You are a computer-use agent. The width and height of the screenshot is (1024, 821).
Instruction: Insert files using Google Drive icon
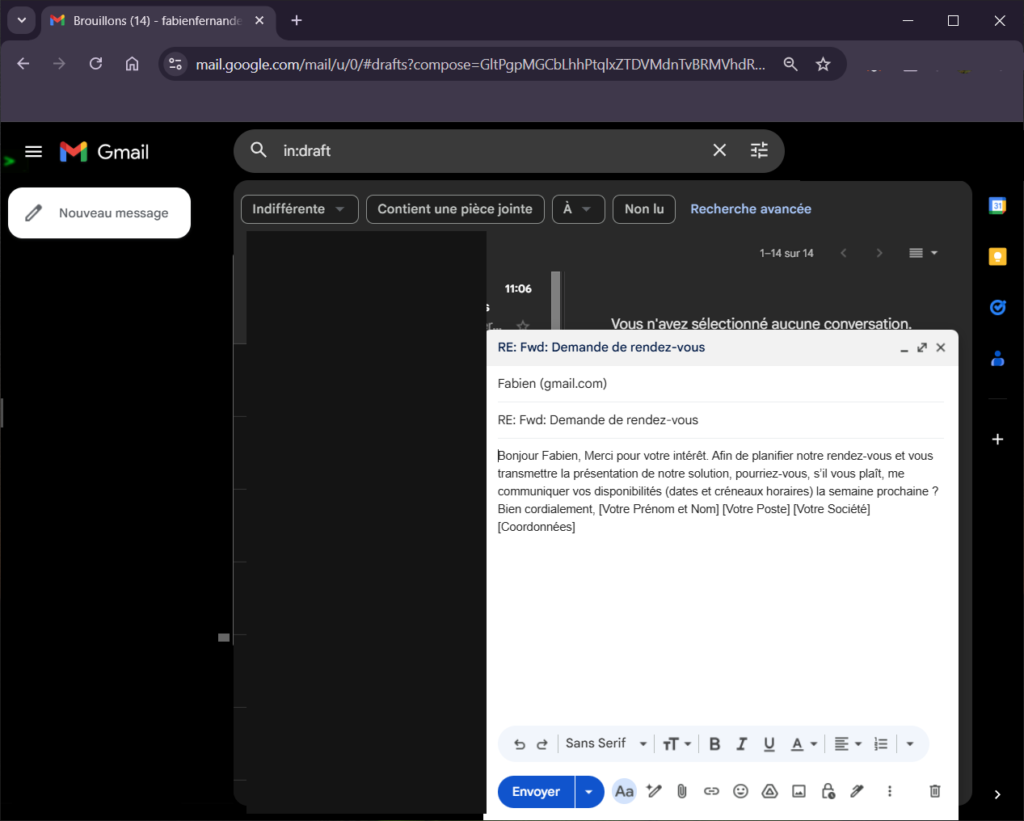(770, 791)
